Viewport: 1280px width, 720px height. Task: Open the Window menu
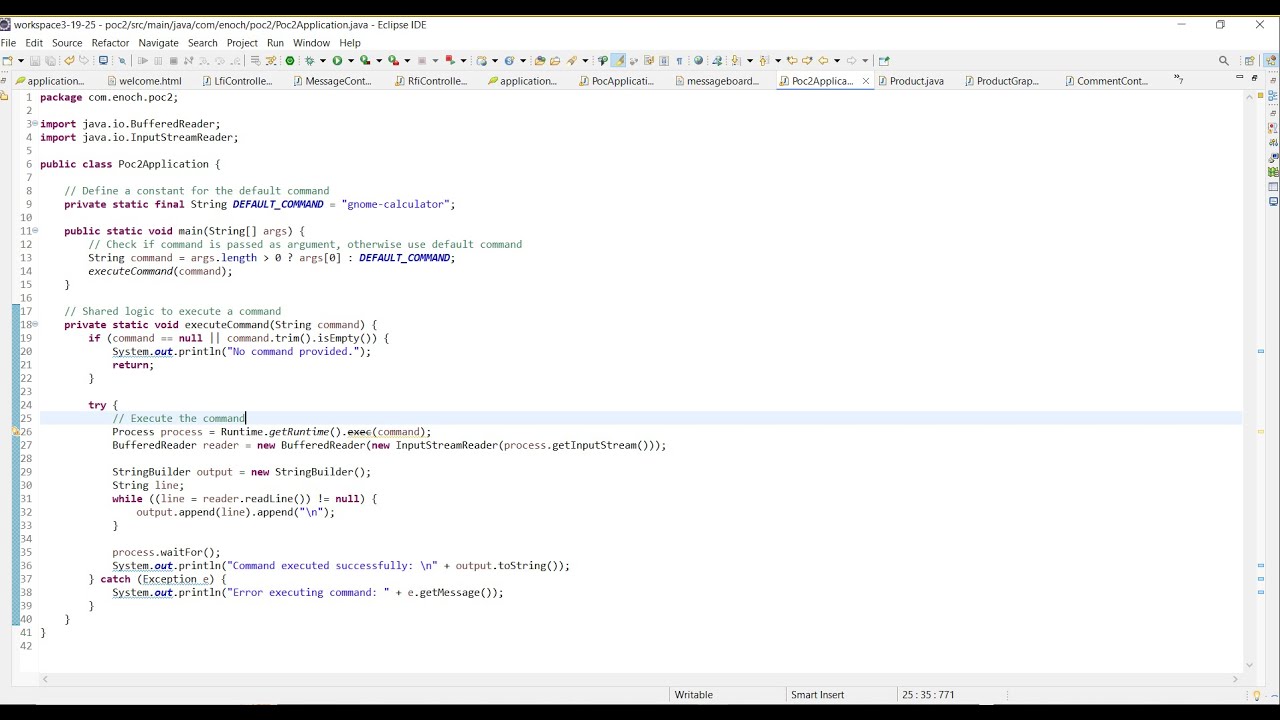click(x=311, y=43)
